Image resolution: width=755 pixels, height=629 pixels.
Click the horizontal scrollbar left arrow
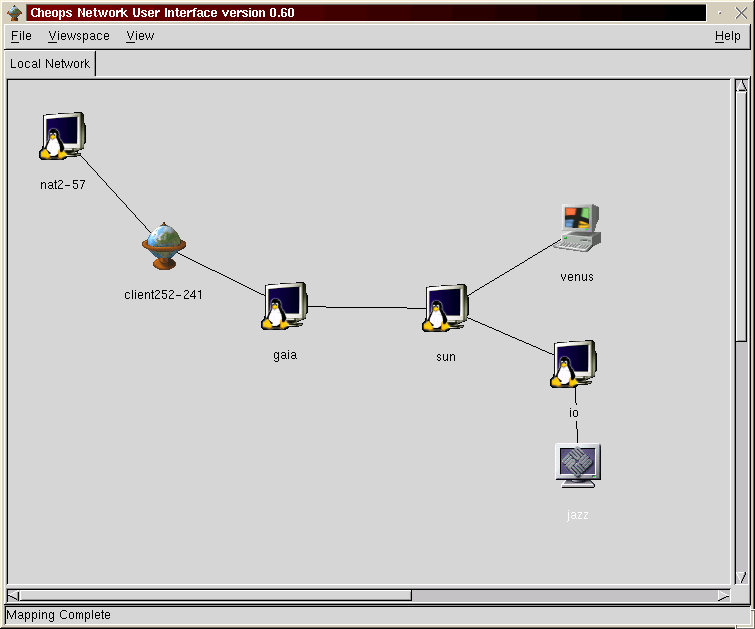coord(13,596)
